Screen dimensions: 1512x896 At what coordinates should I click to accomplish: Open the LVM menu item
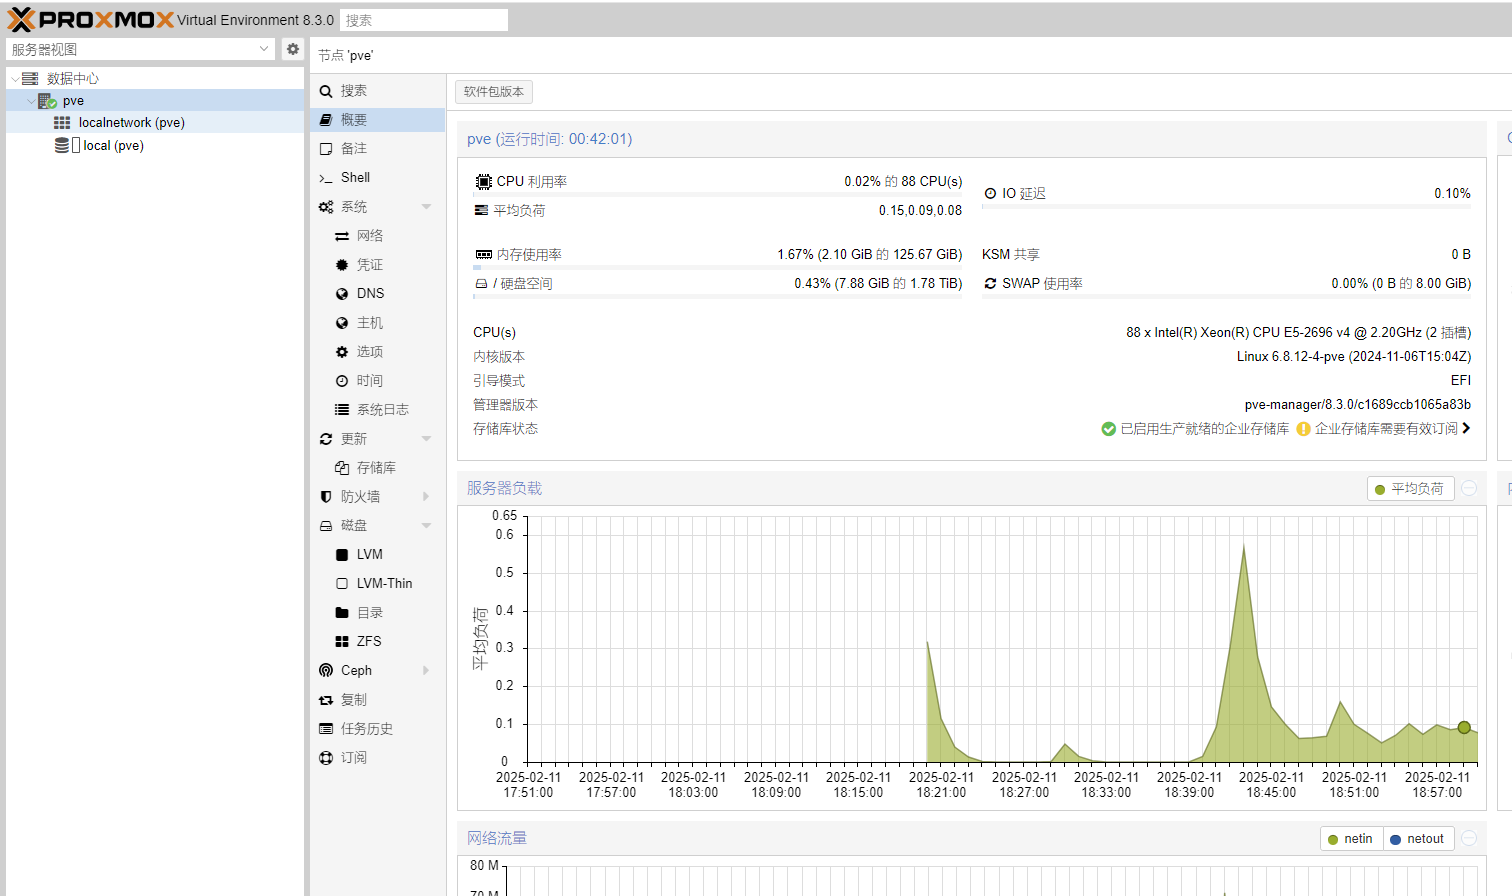pyautogui.click(x=377, y=555)
